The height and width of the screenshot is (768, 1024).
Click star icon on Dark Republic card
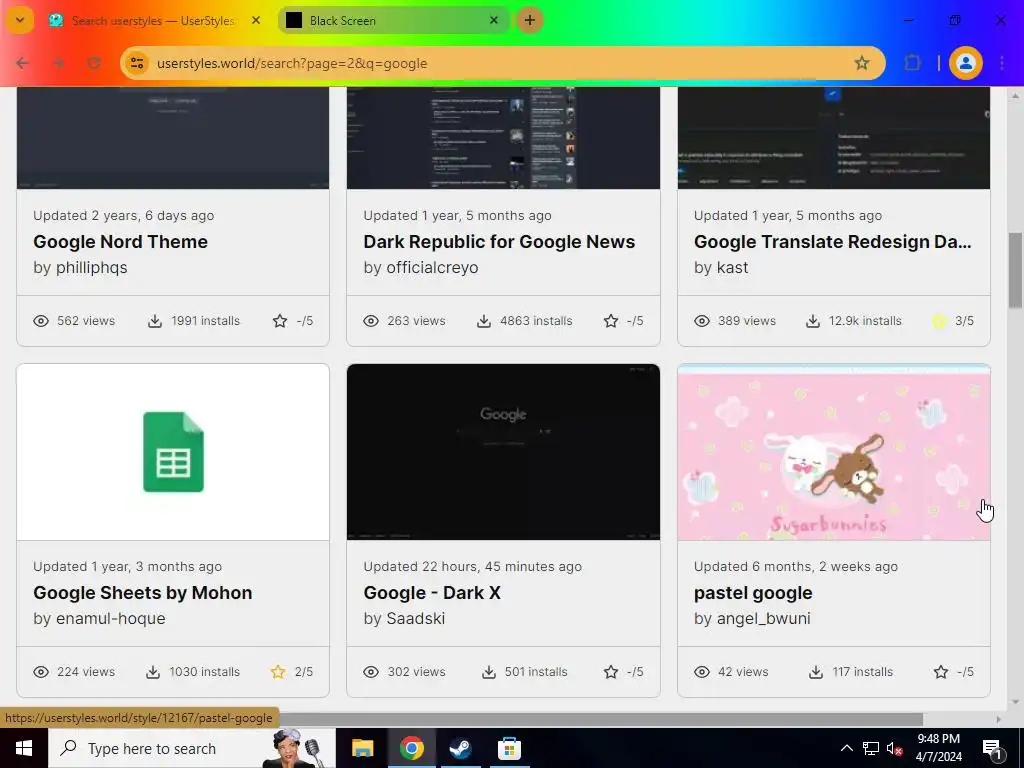point(611,321)
